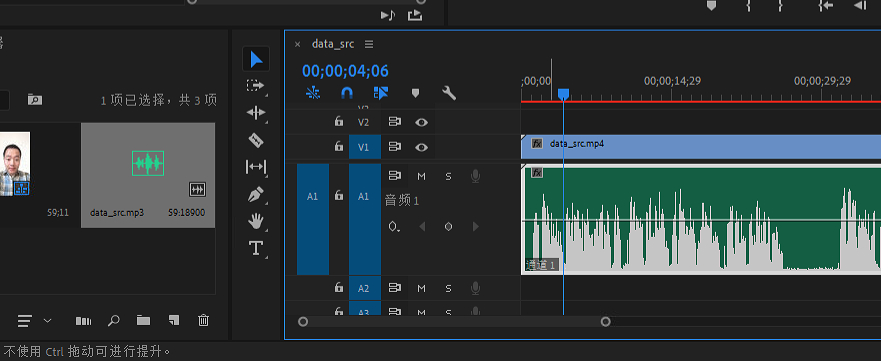The height and width of the screenshot is (361, 881).
Task: Select the Track Select Forward tool
Action: click(x=255, y=85)
